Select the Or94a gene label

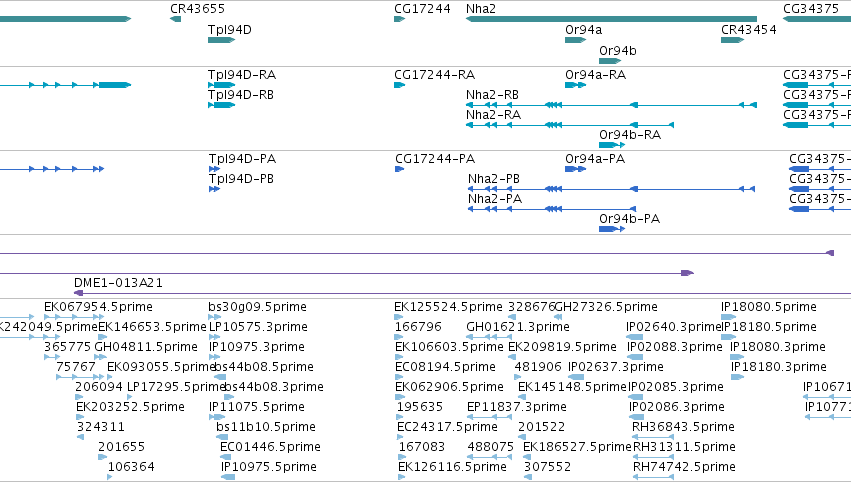click(583, 30)
